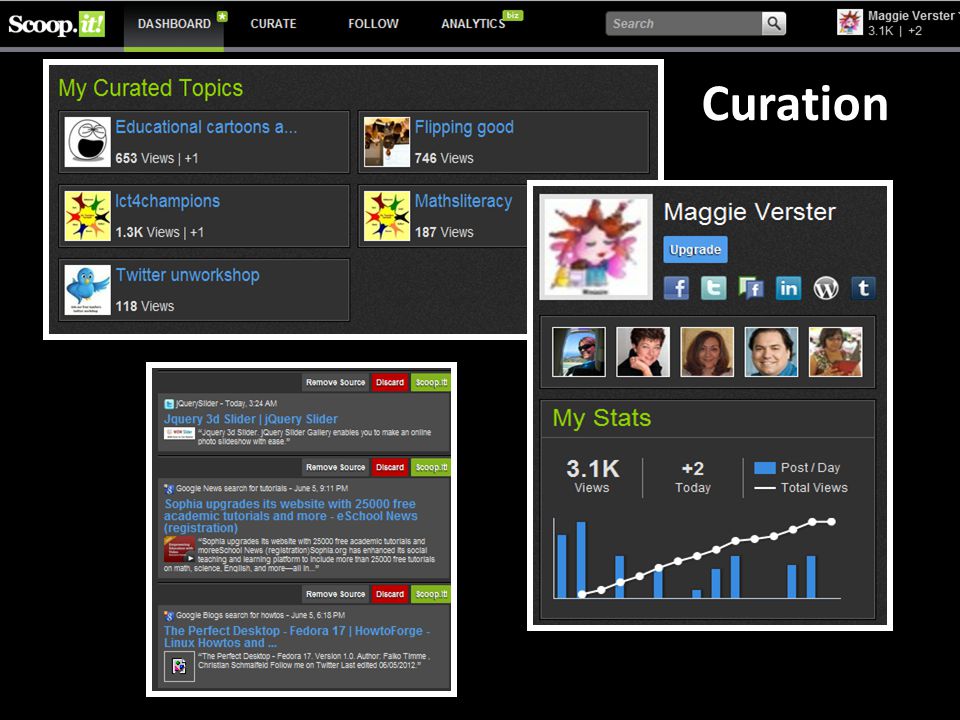The height and width of the screenshot is (720, 960).
Task: Click the Upgrade button
Action: click(696, 249)
